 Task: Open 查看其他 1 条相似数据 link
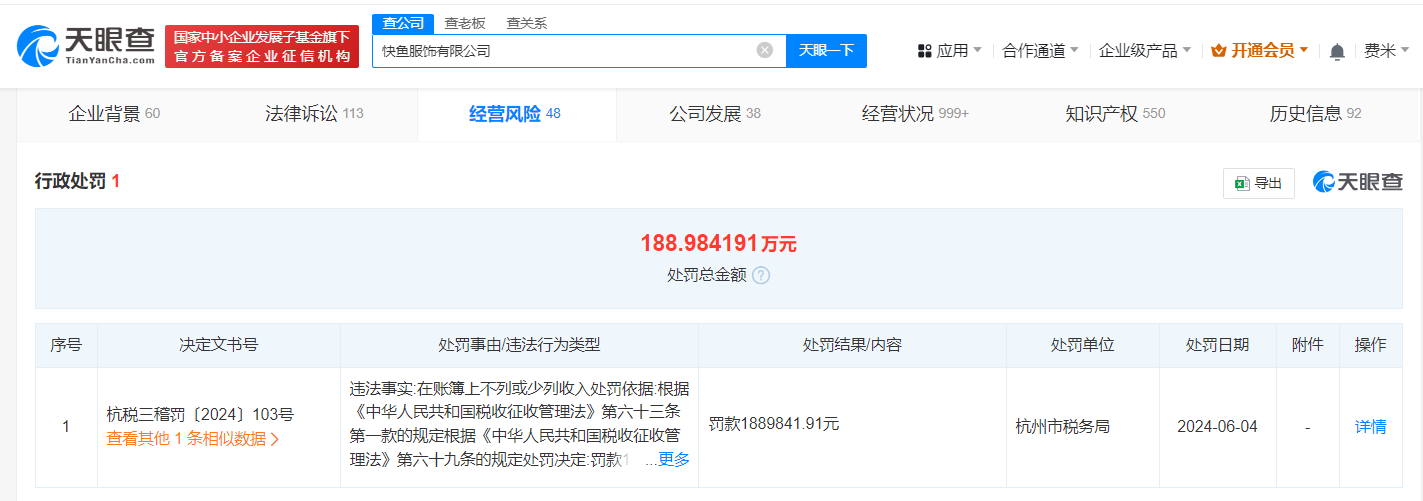192,438
